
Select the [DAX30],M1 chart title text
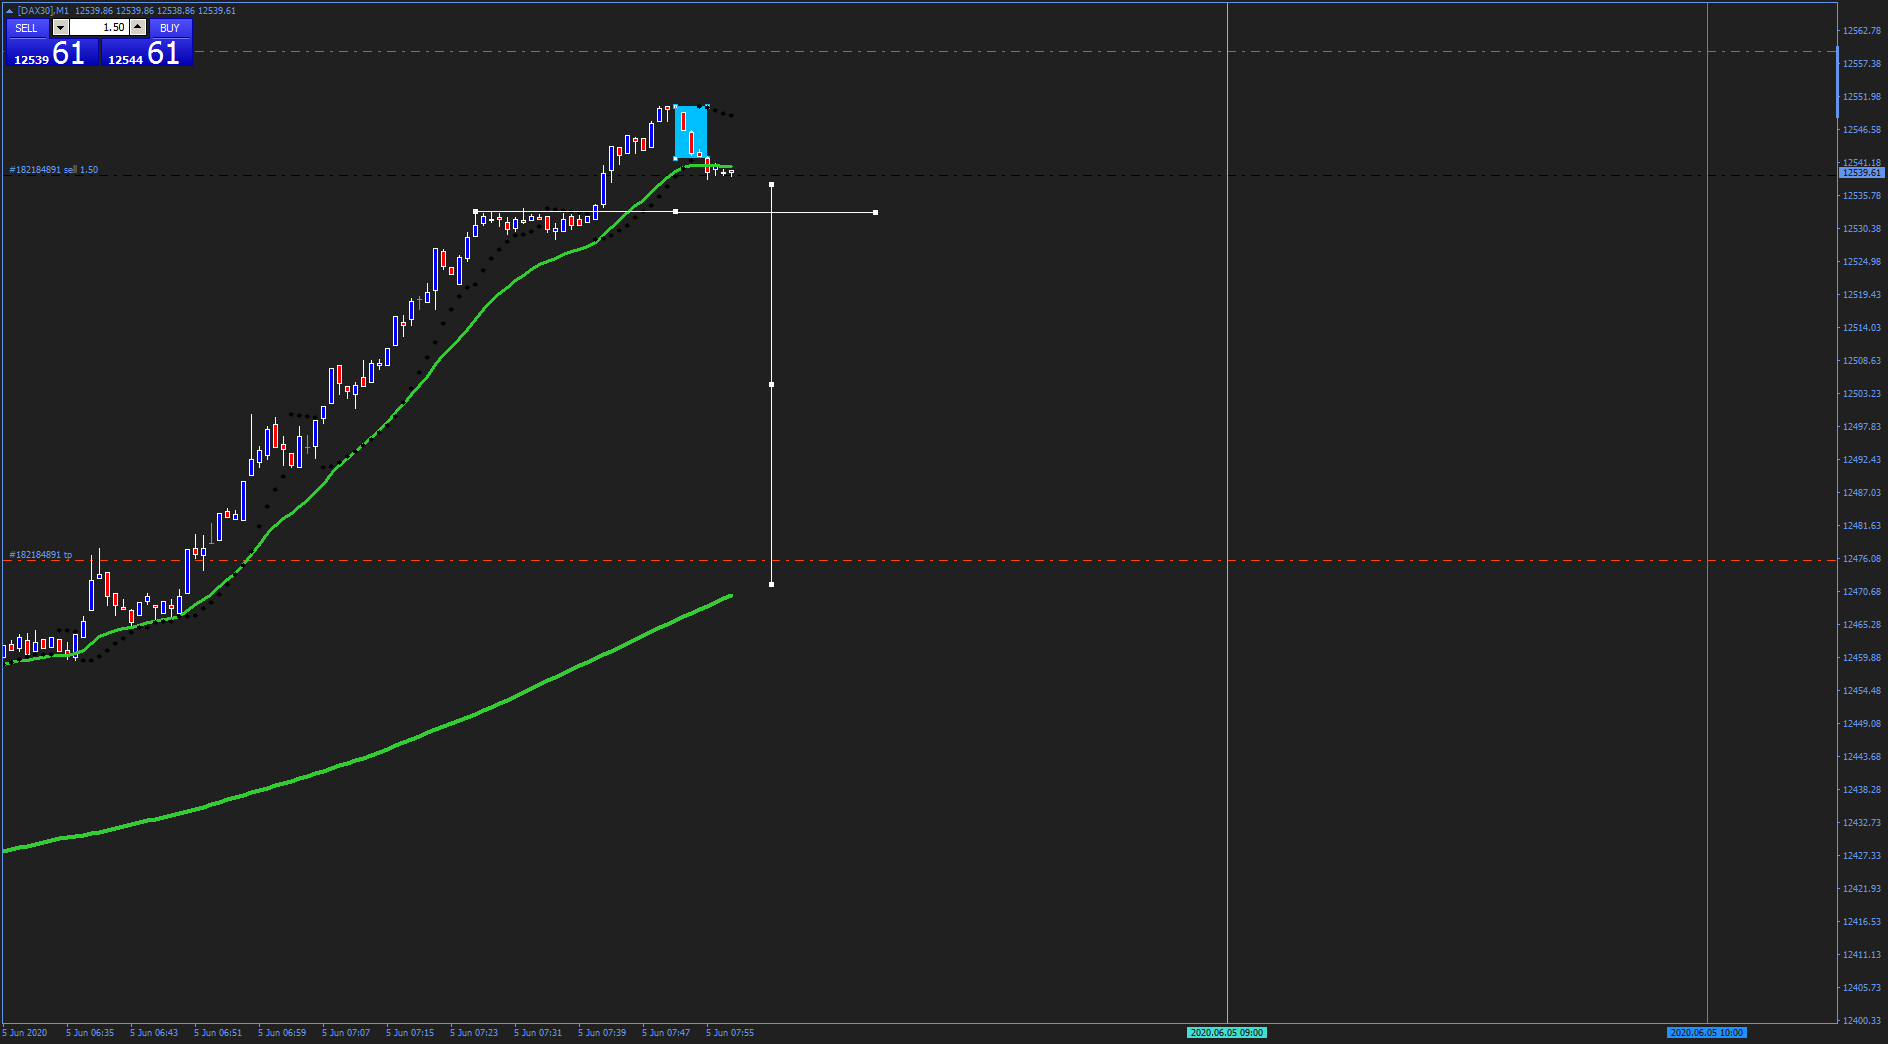pos(43,11)
